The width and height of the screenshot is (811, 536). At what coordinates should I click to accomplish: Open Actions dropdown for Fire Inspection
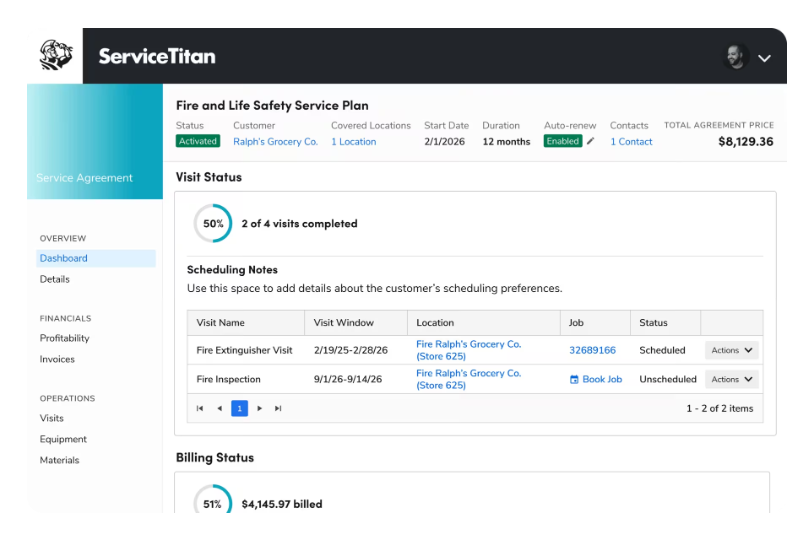(x=731, y=379)
